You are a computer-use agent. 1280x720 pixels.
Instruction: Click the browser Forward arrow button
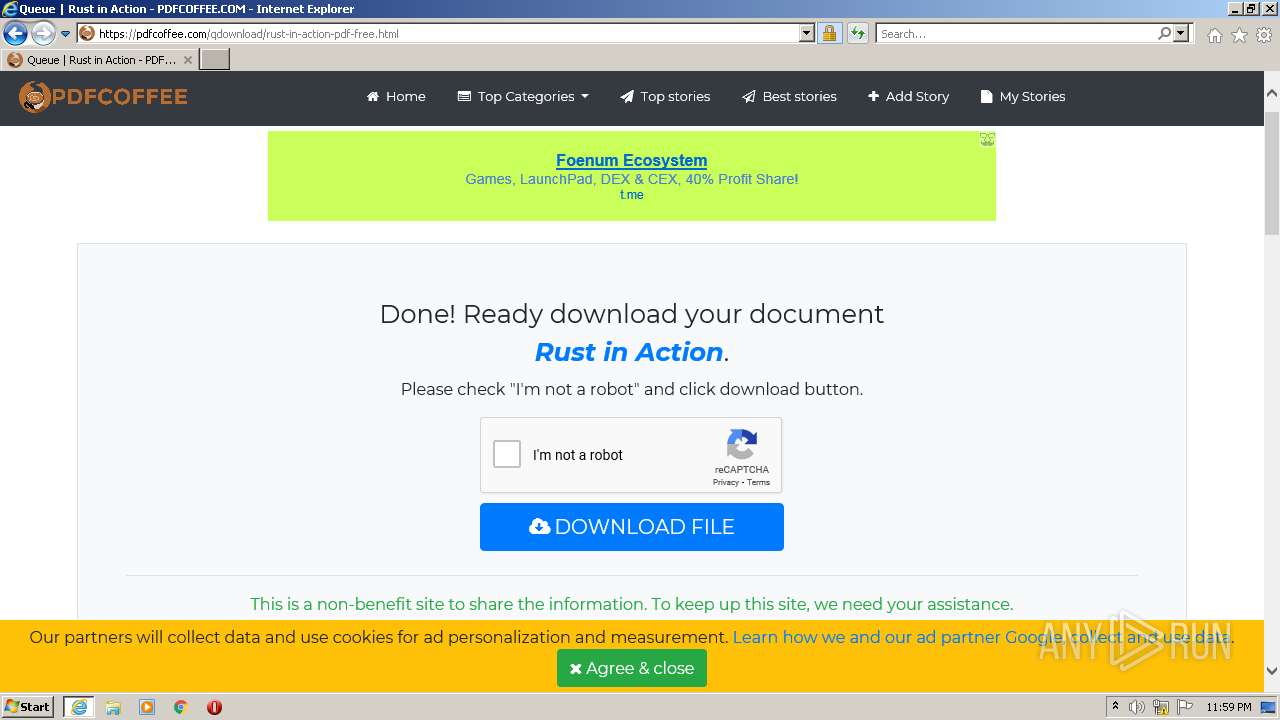coord(43,34)
